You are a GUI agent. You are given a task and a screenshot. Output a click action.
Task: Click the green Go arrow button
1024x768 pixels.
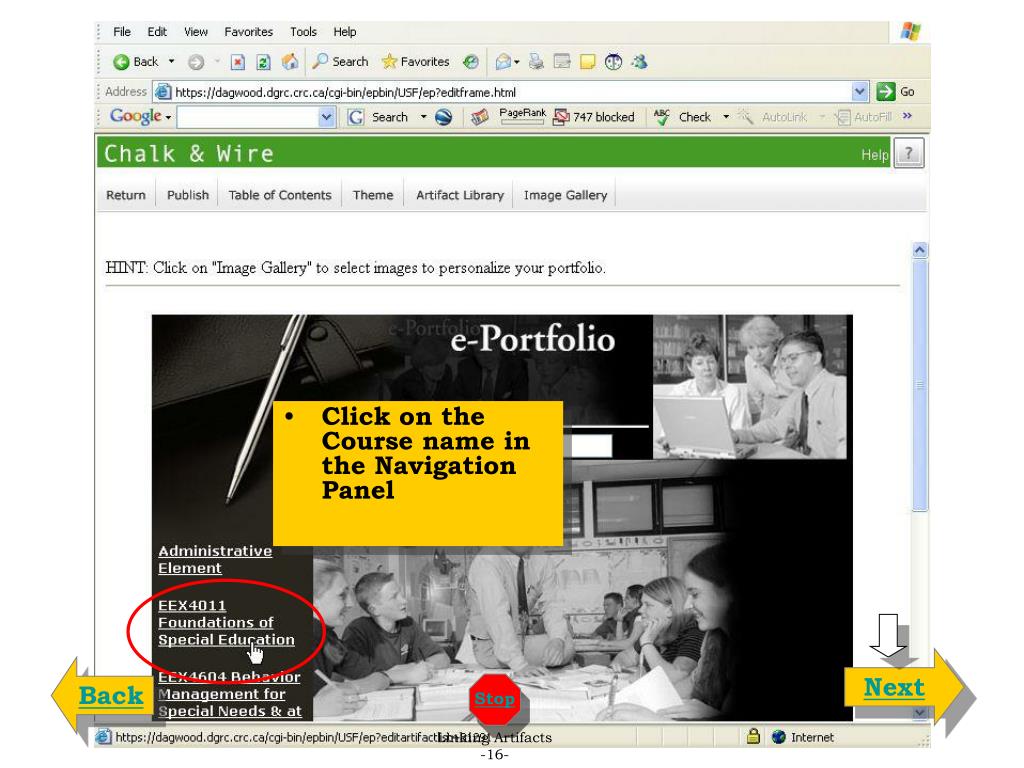pos(886,92)
